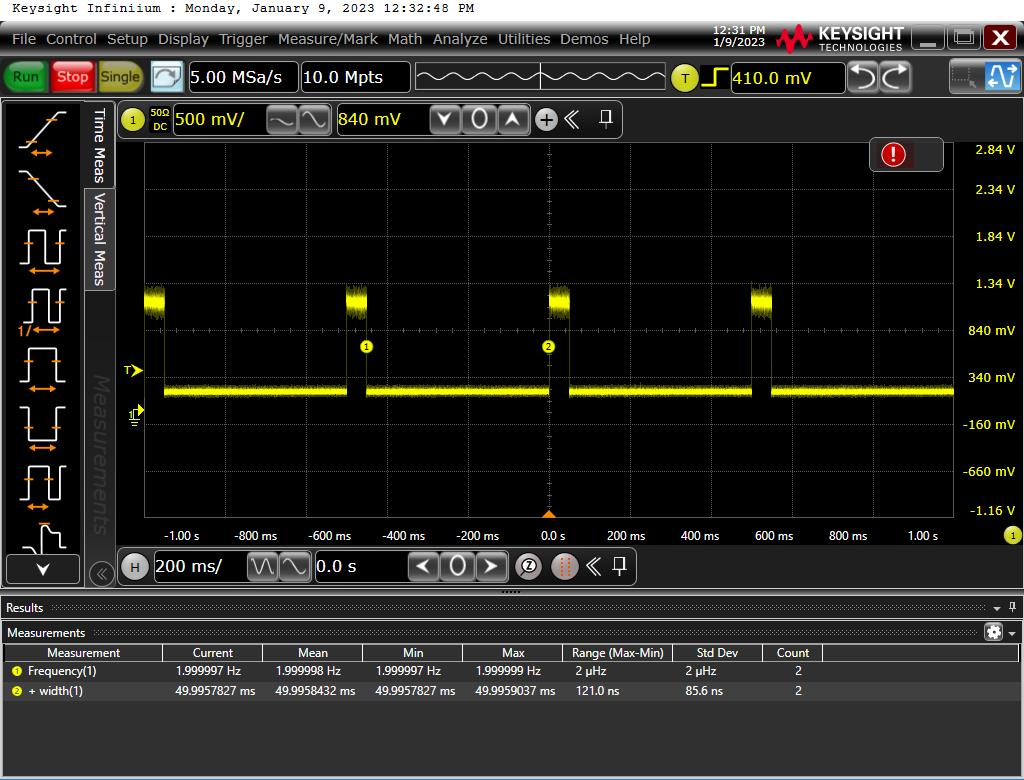Expand more measurement icons with down arrow

pyautogui.click(x=42, y=569)
